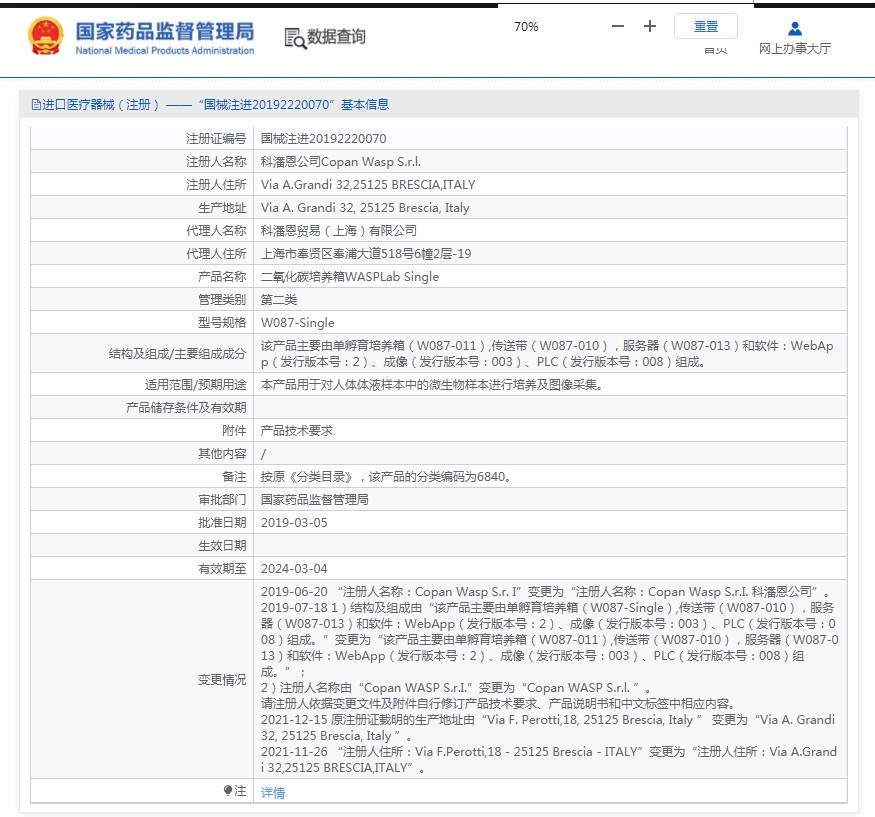Click the 70% zoom level indicator

[x=526, y=27]
